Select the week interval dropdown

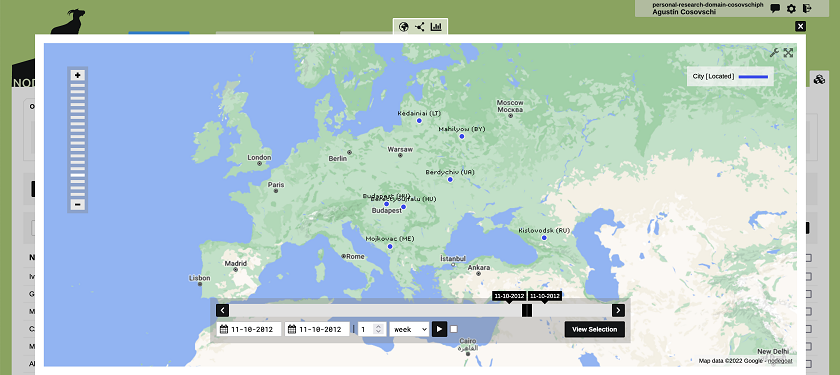(x=409, y=329)
